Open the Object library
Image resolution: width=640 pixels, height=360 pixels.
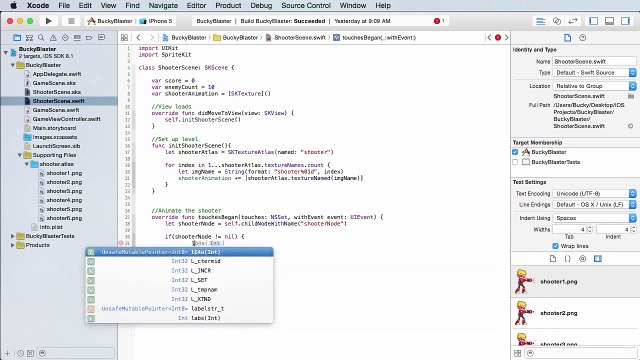(x=582, y=259)
